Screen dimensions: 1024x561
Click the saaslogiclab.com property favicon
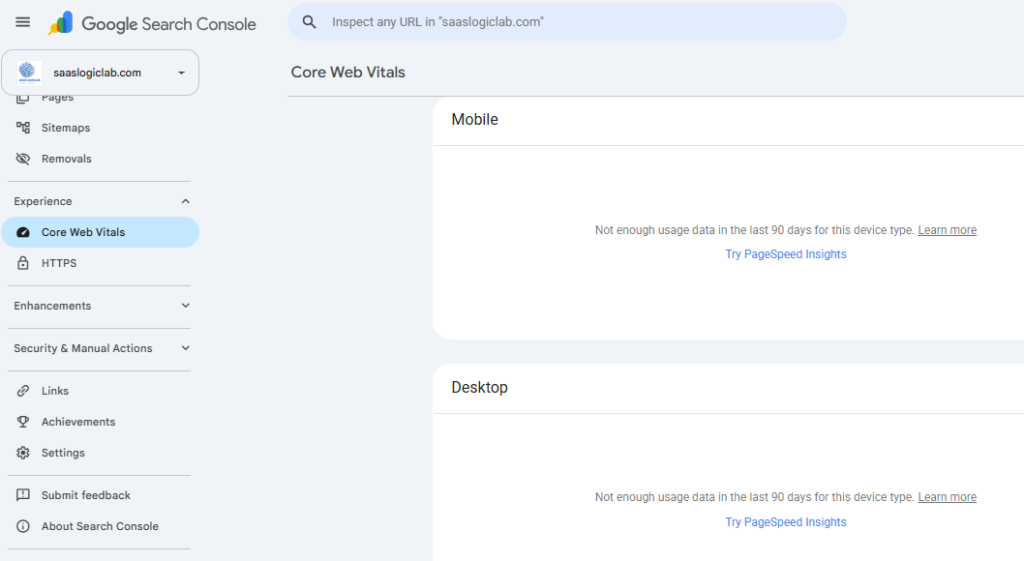coord(29,72)
